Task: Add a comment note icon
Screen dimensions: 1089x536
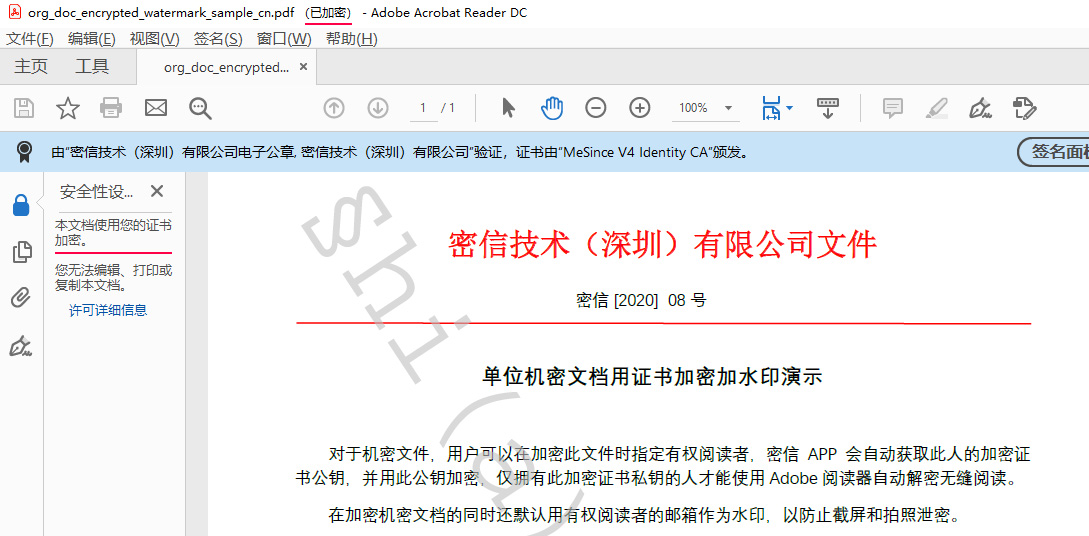Action: (x=892, y=108)
